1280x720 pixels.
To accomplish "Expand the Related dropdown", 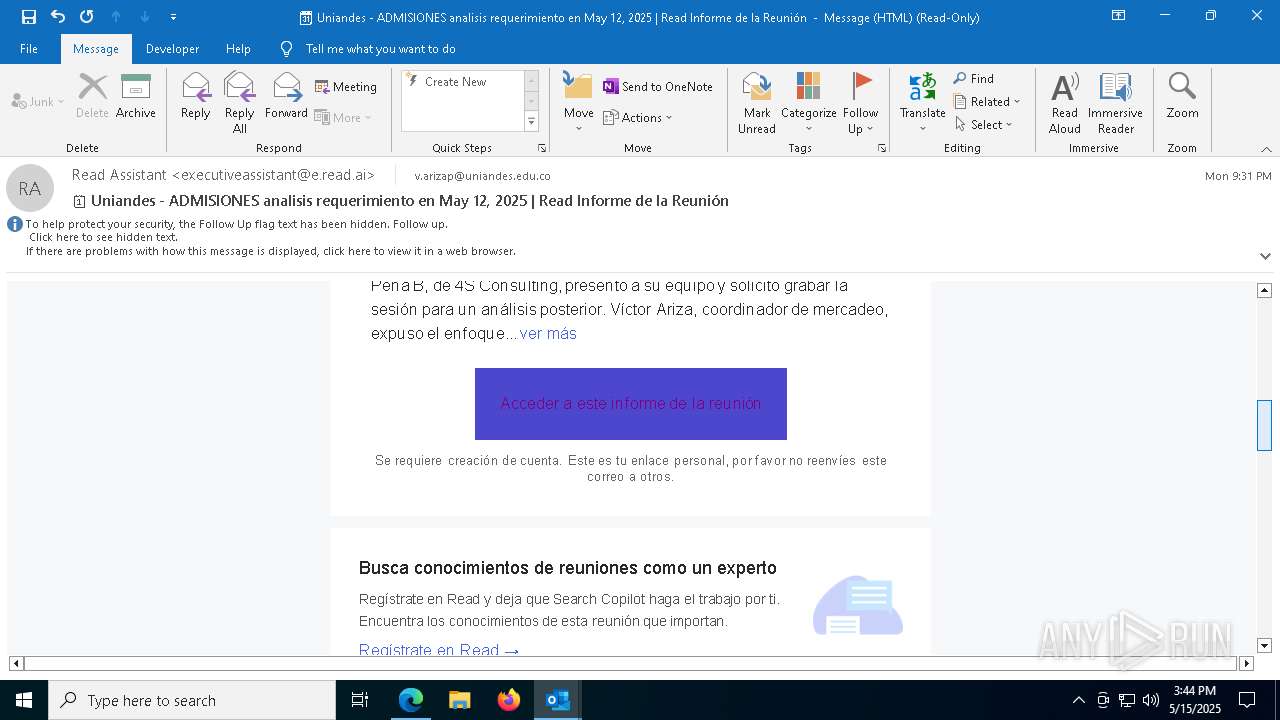I will coord(987,102).
